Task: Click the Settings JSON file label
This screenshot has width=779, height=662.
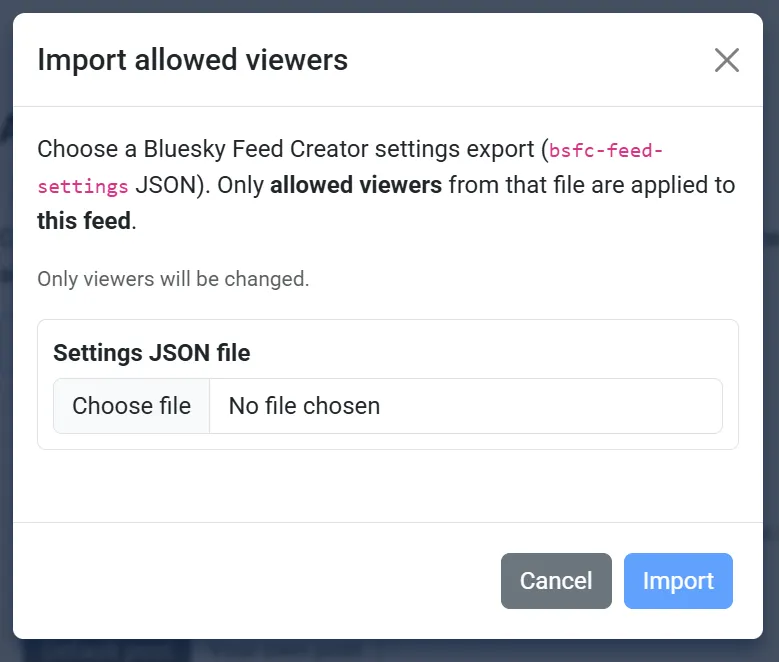Action: 152,353
